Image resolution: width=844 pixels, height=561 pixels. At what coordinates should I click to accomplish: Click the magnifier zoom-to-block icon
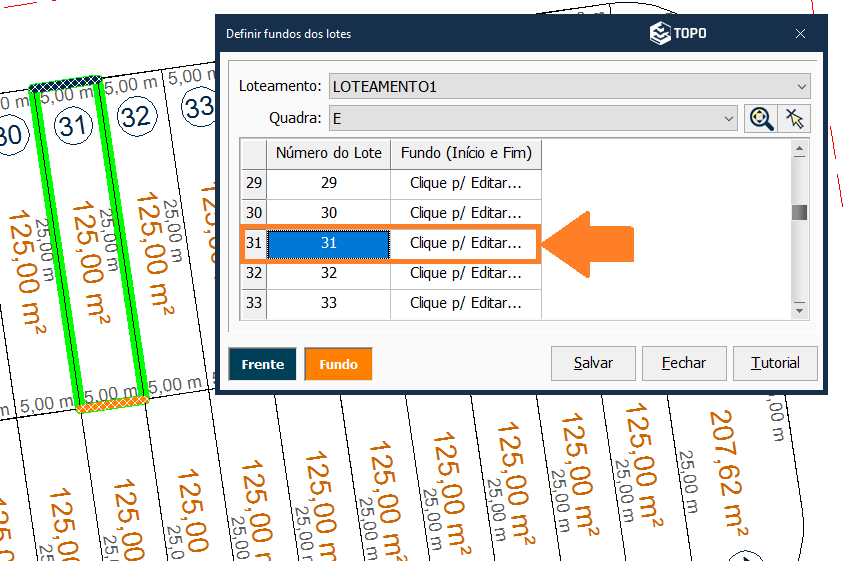[x=762, y=119]
